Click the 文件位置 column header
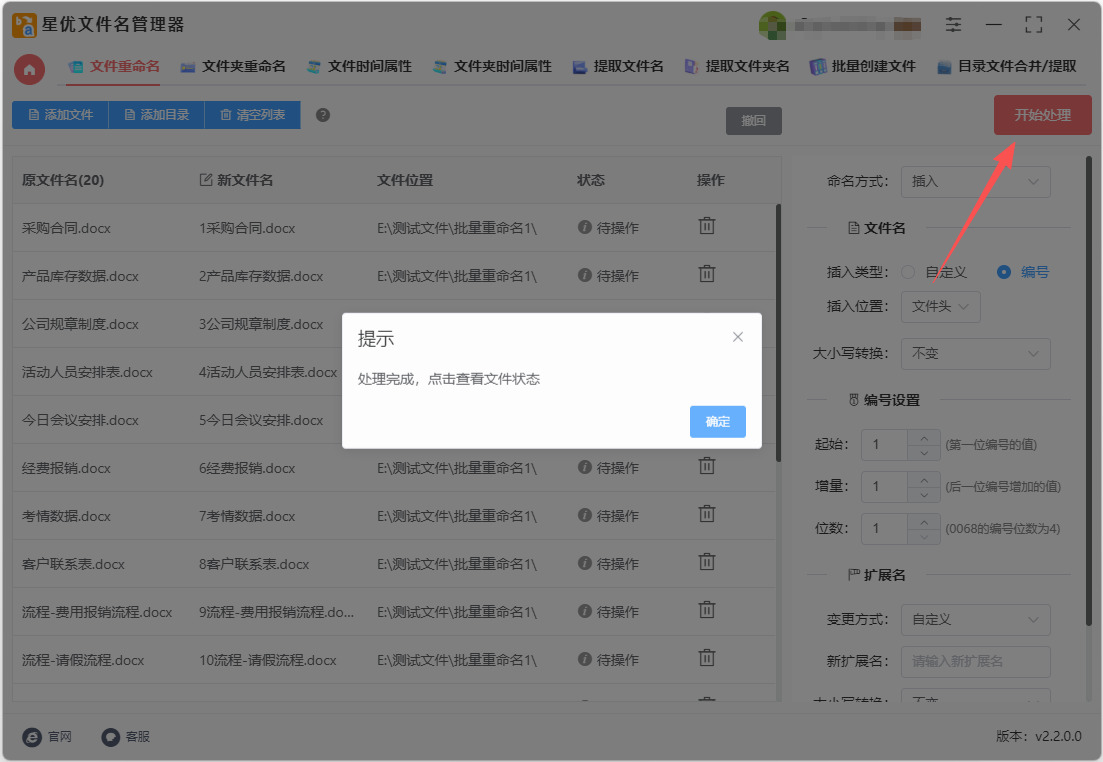 pyautogui.click(x=405, y=180)
